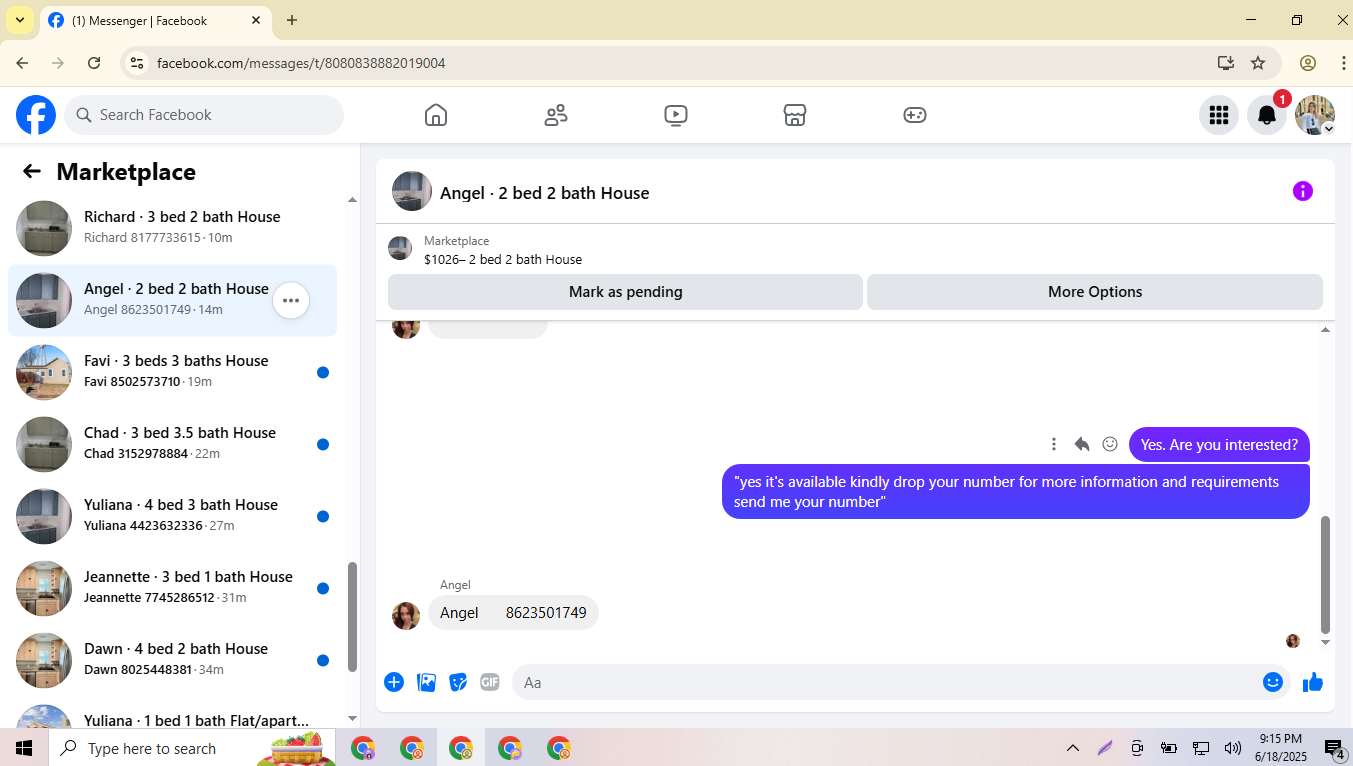
Task: Open the Windows notification center
Action: pos(1334,748)
